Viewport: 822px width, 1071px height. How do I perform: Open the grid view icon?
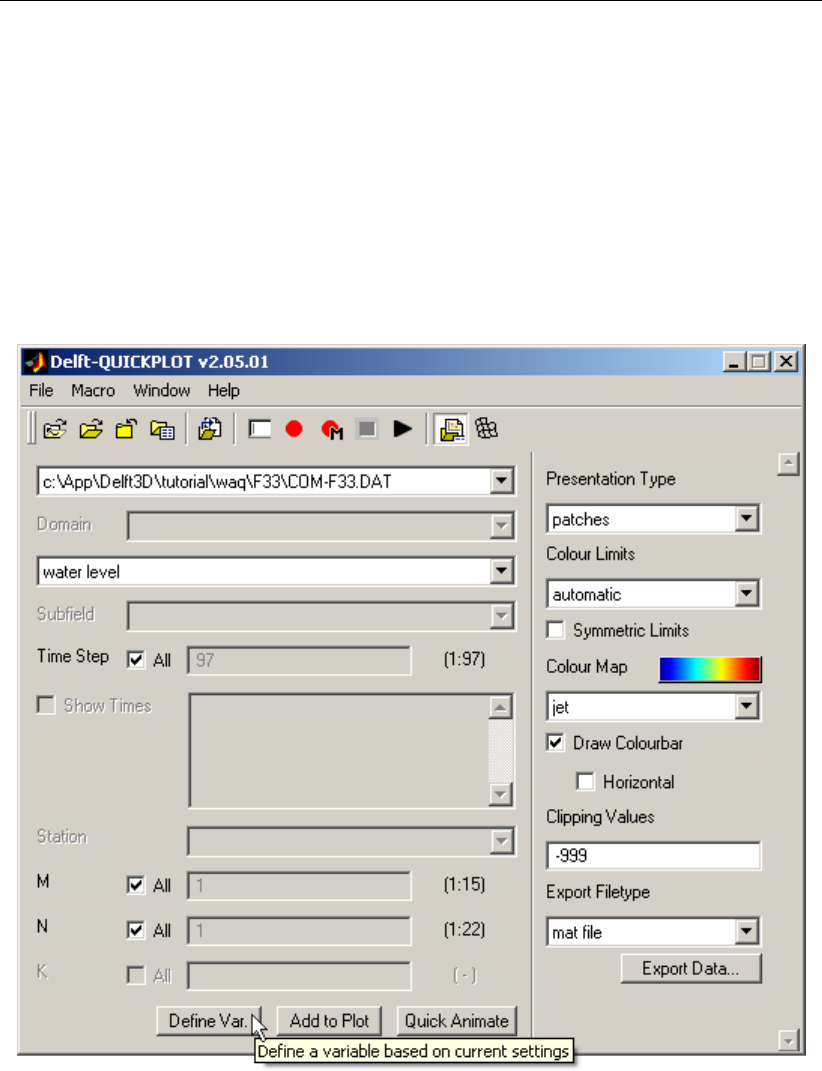pyautogui.click(x=487, y=430)
